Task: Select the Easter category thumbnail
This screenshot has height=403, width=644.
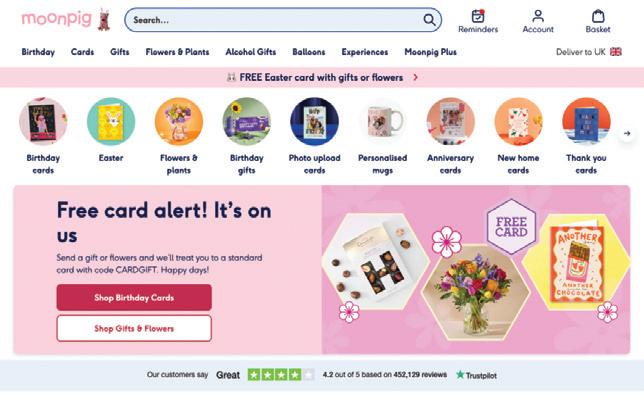Action: pos(111,122)
